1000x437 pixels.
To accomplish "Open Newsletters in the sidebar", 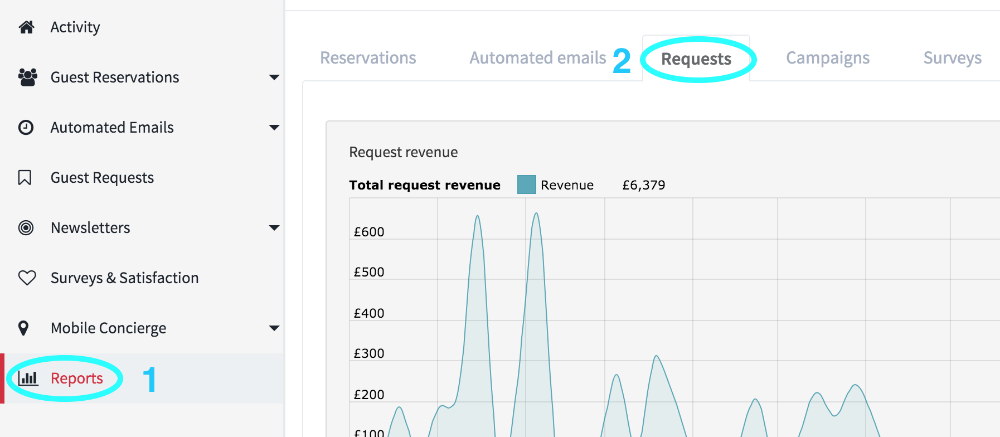I will click(91, 228).
